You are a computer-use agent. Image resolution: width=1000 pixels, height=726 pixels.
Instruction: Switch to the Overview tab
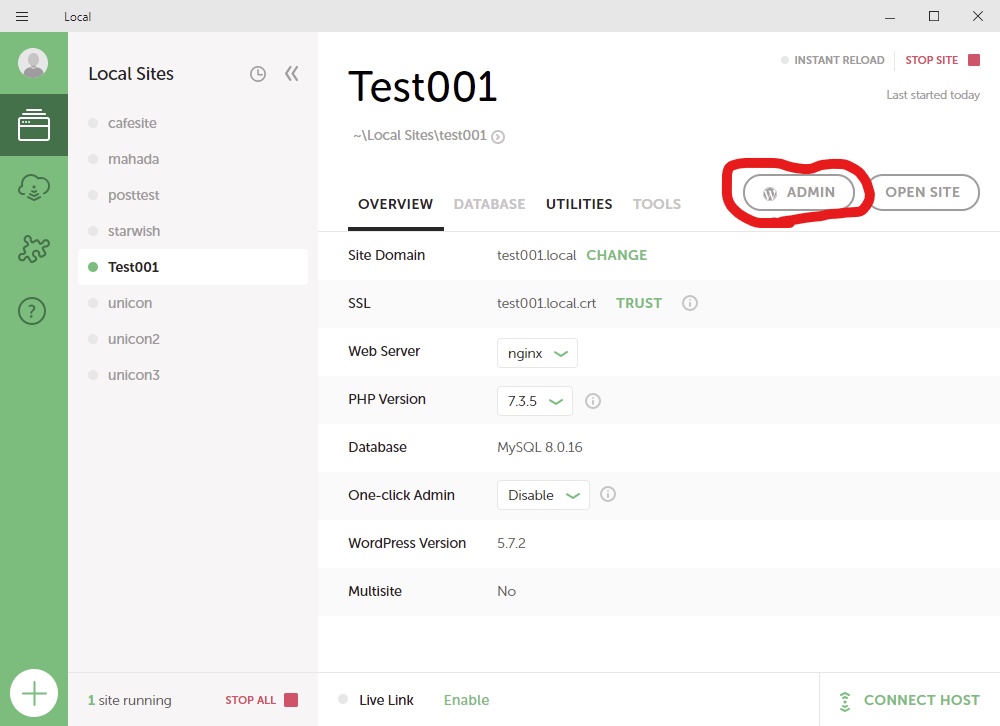point(395,204)
